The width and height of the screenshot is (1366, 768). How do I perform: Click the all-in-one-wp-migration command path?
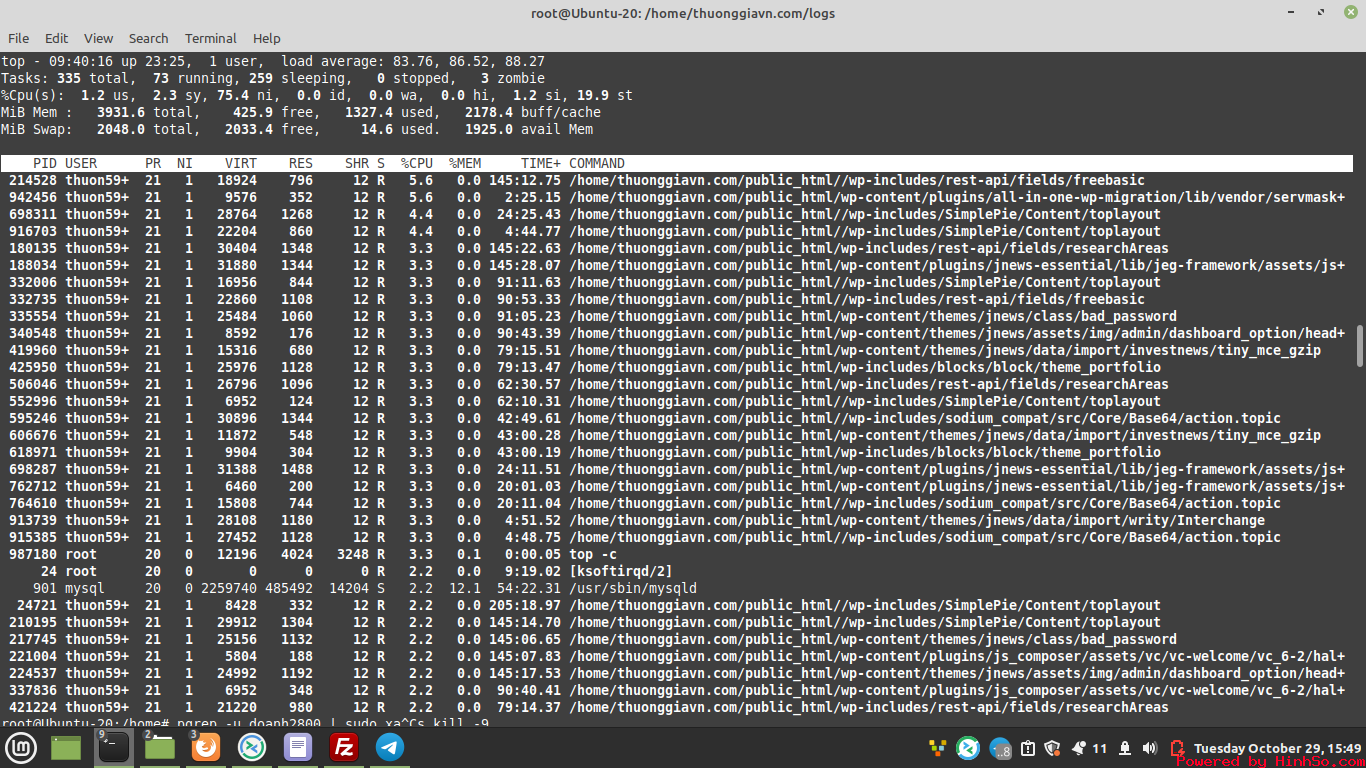pyautogui.click(x=957, y=197)
